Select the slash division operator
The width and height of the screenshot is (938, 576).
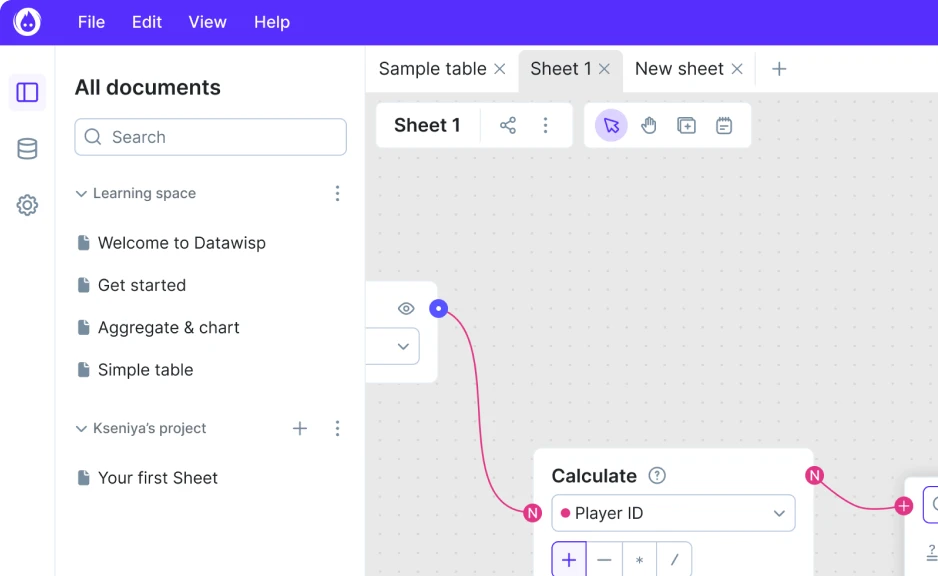click(x=674, y=560)
